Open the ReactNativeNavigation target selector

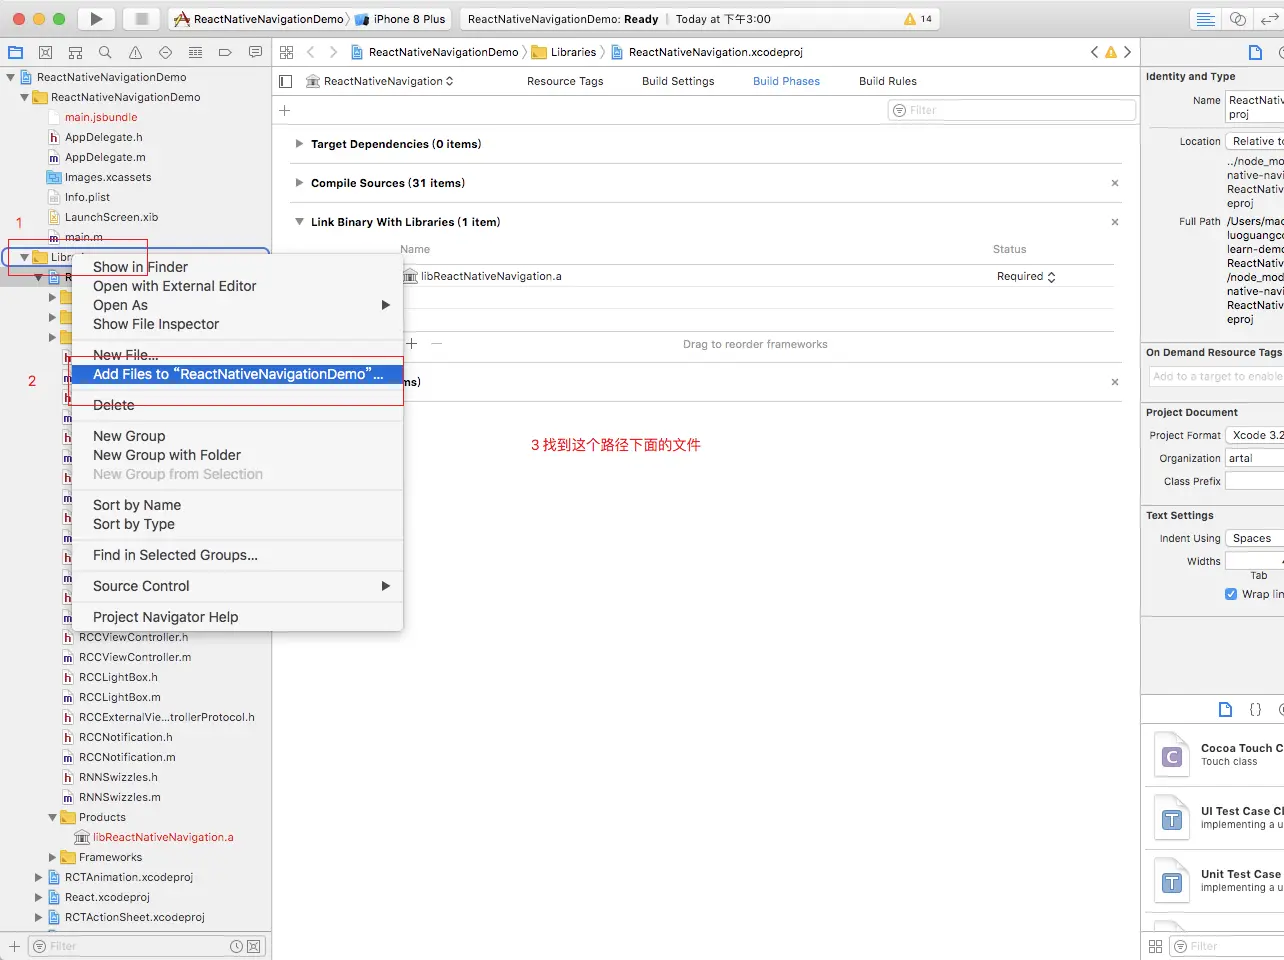pyautogui.click(x=380, y=81)
